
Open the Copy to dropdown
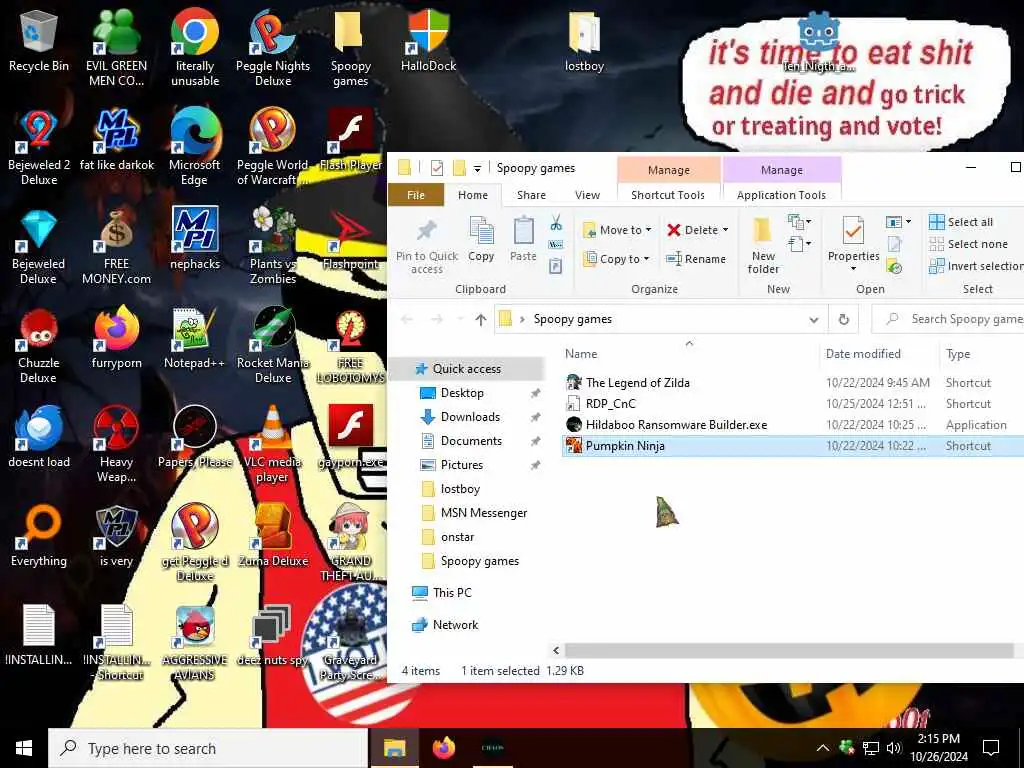(x=617, y=259)
